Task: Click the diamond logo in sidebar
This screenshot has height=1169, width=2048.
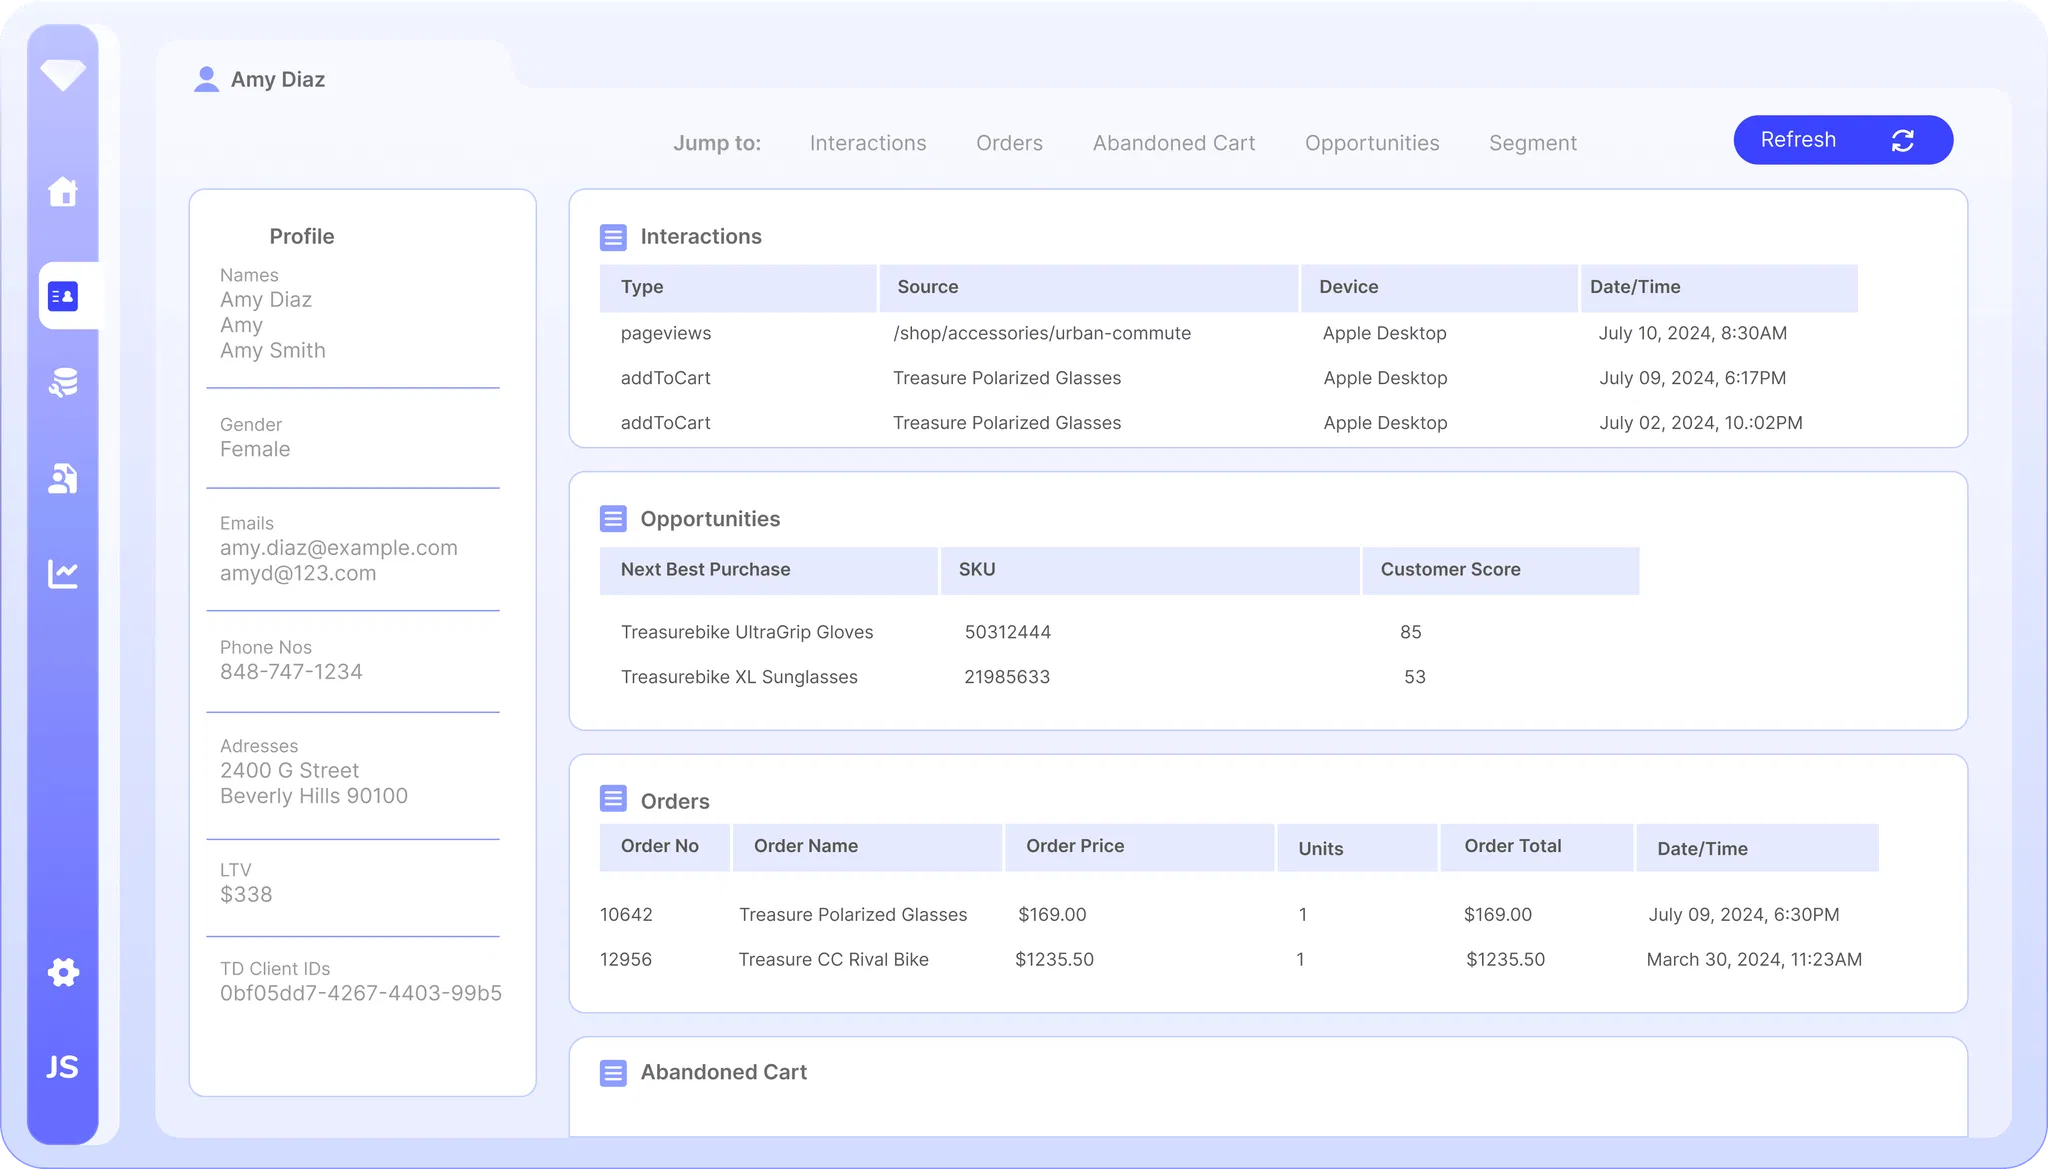Action: click(x=63, y=74)
